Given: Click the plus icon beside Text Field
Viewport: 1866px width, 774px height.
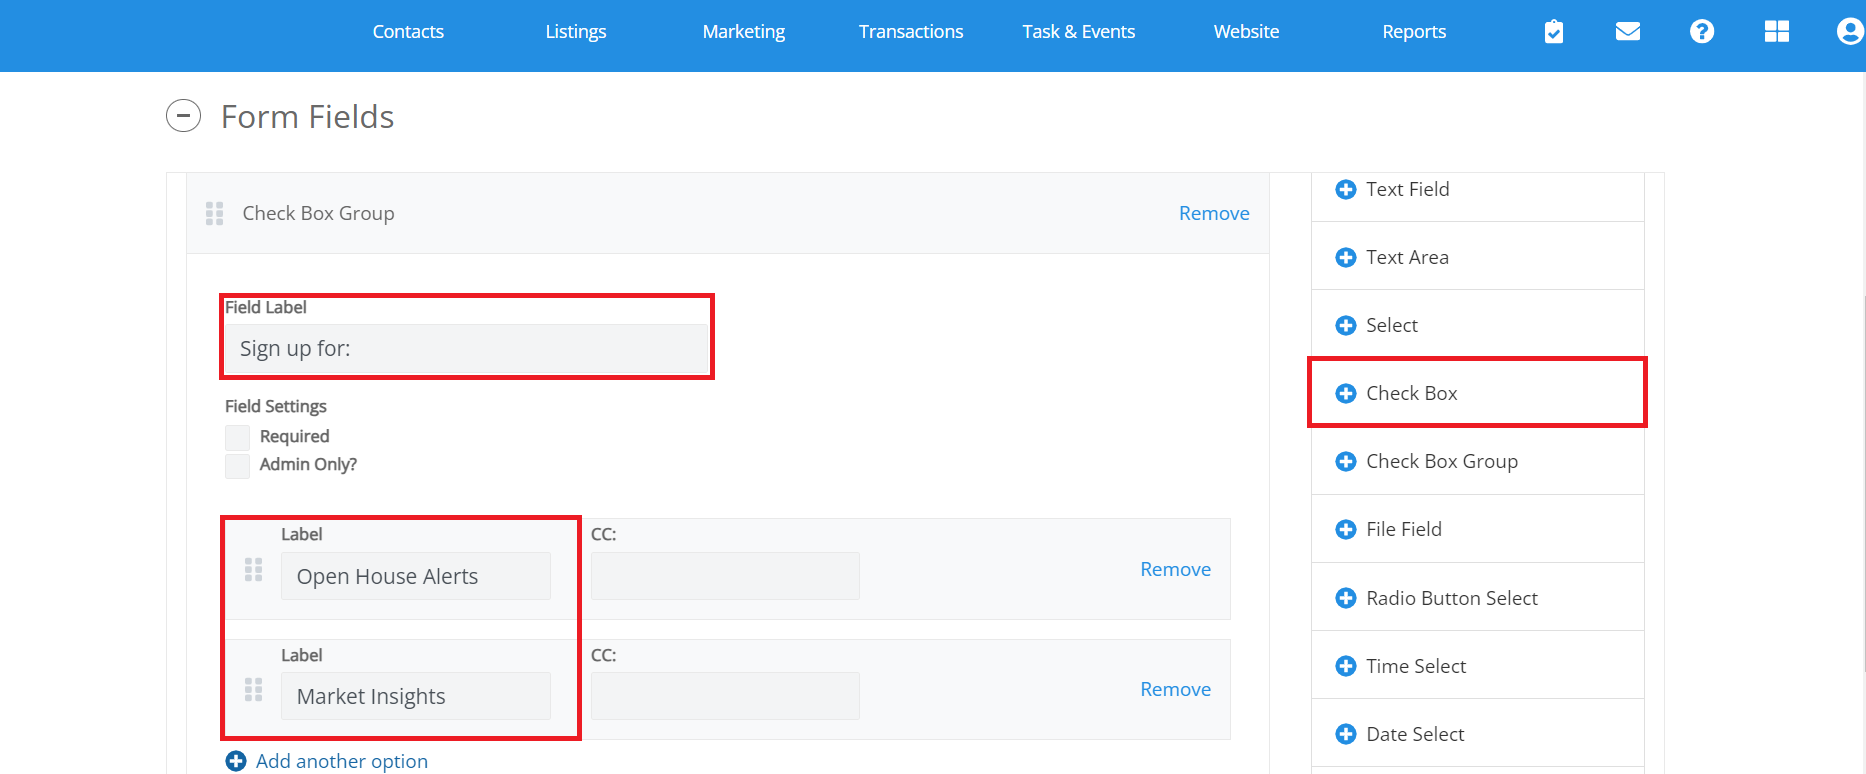Looking at the screenshot, I should point(1346,189).
